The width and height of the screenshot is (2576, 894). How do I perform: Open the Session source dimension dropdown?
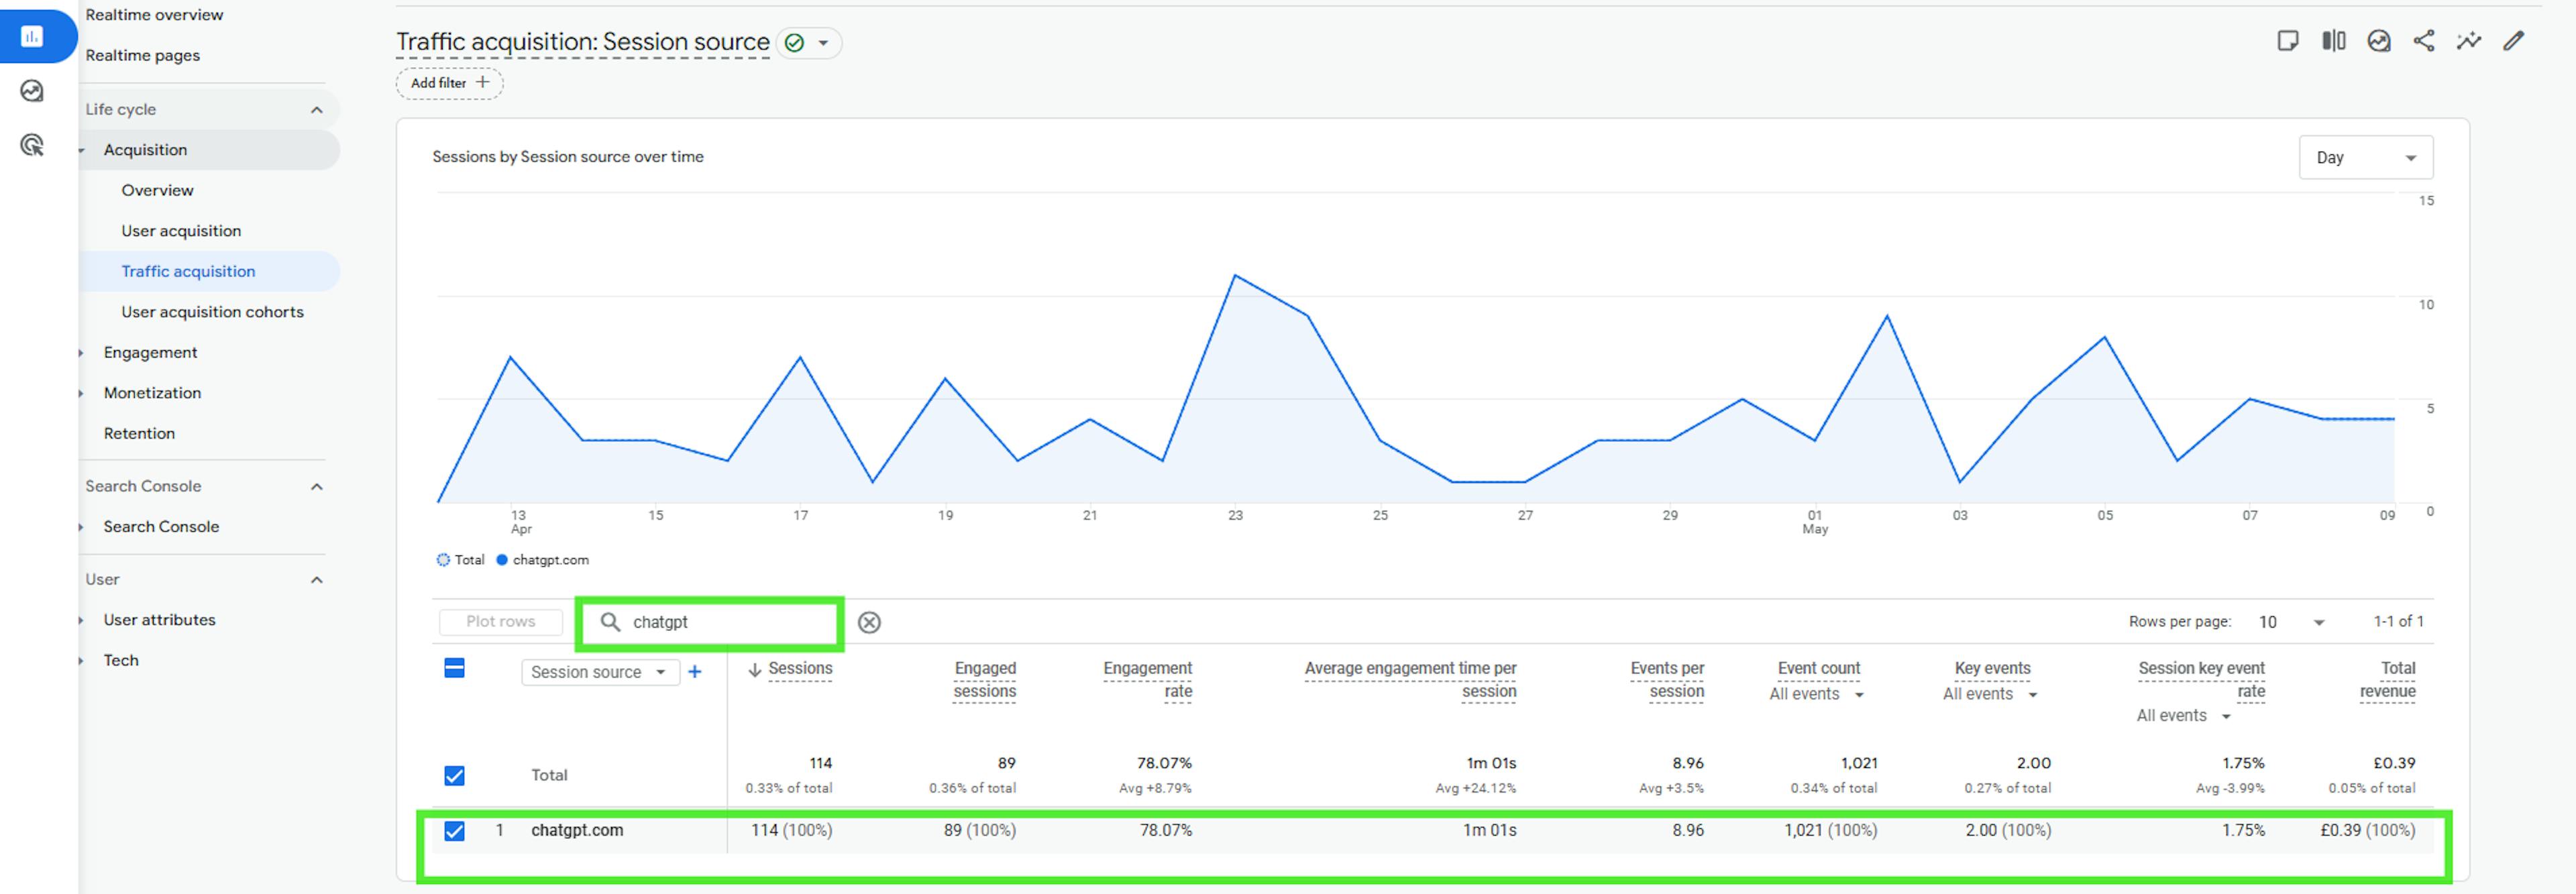[599, 672]
